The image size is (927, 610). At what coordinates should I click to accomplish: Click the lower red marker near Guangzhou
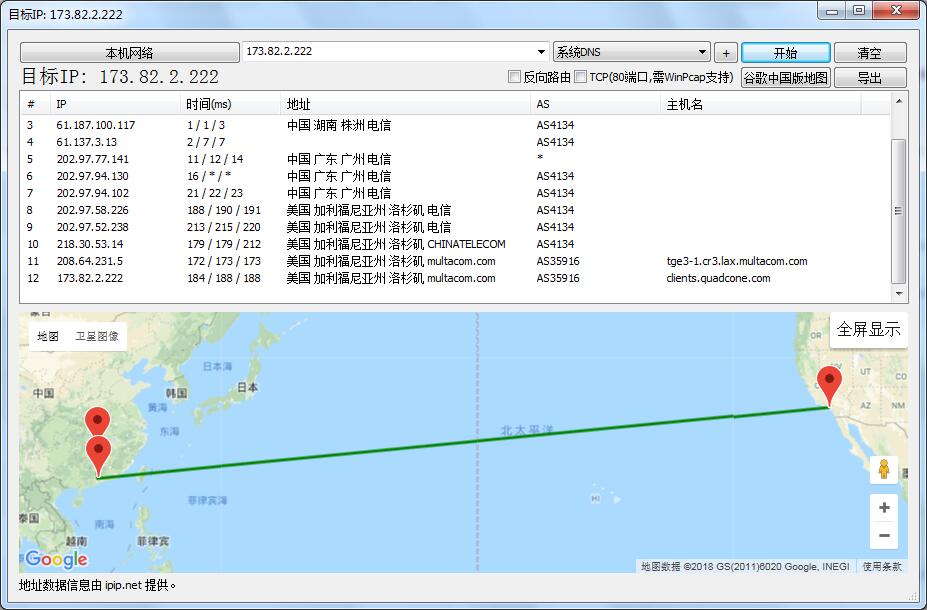point(98,454)
